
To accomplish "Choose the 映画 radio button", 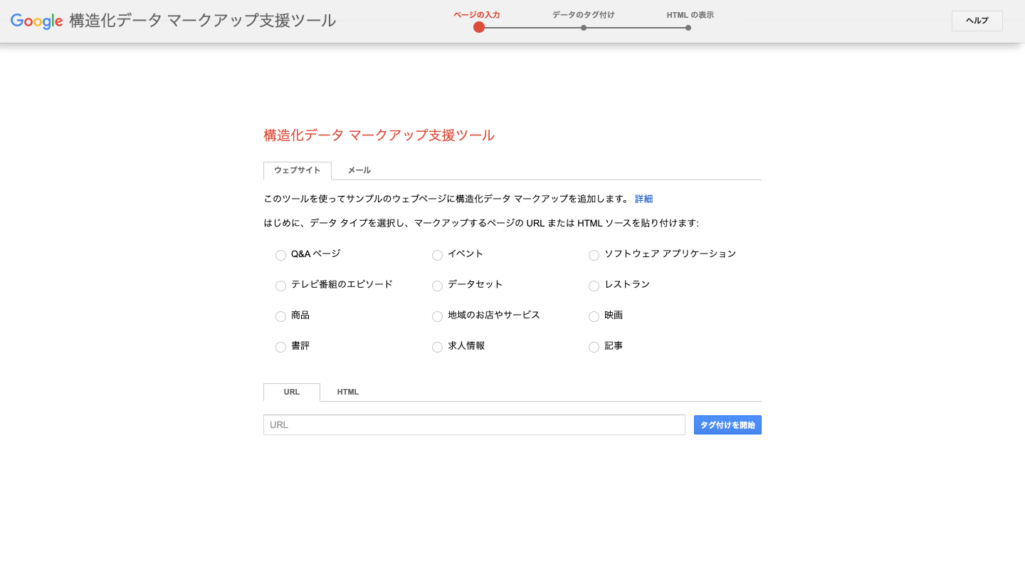I will point(594,316).
